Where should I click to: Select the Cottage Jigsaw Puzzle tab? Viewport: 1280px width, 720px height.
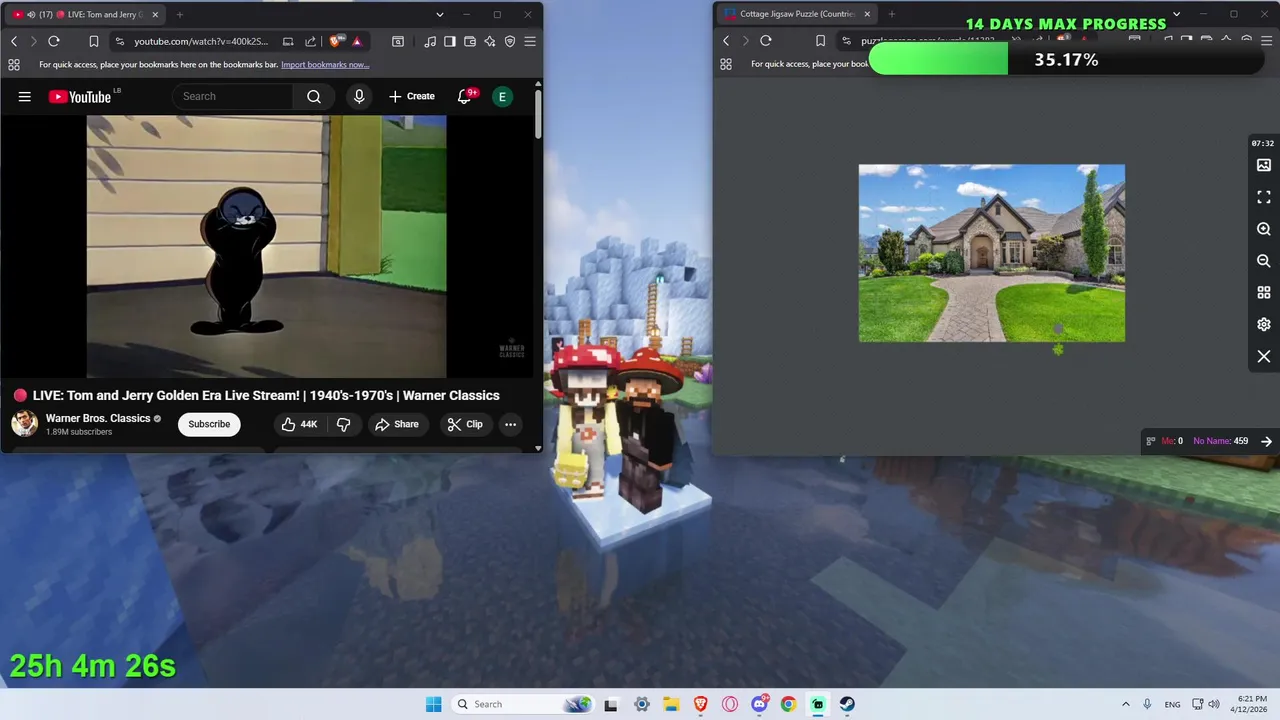click(x=796, y=14)
